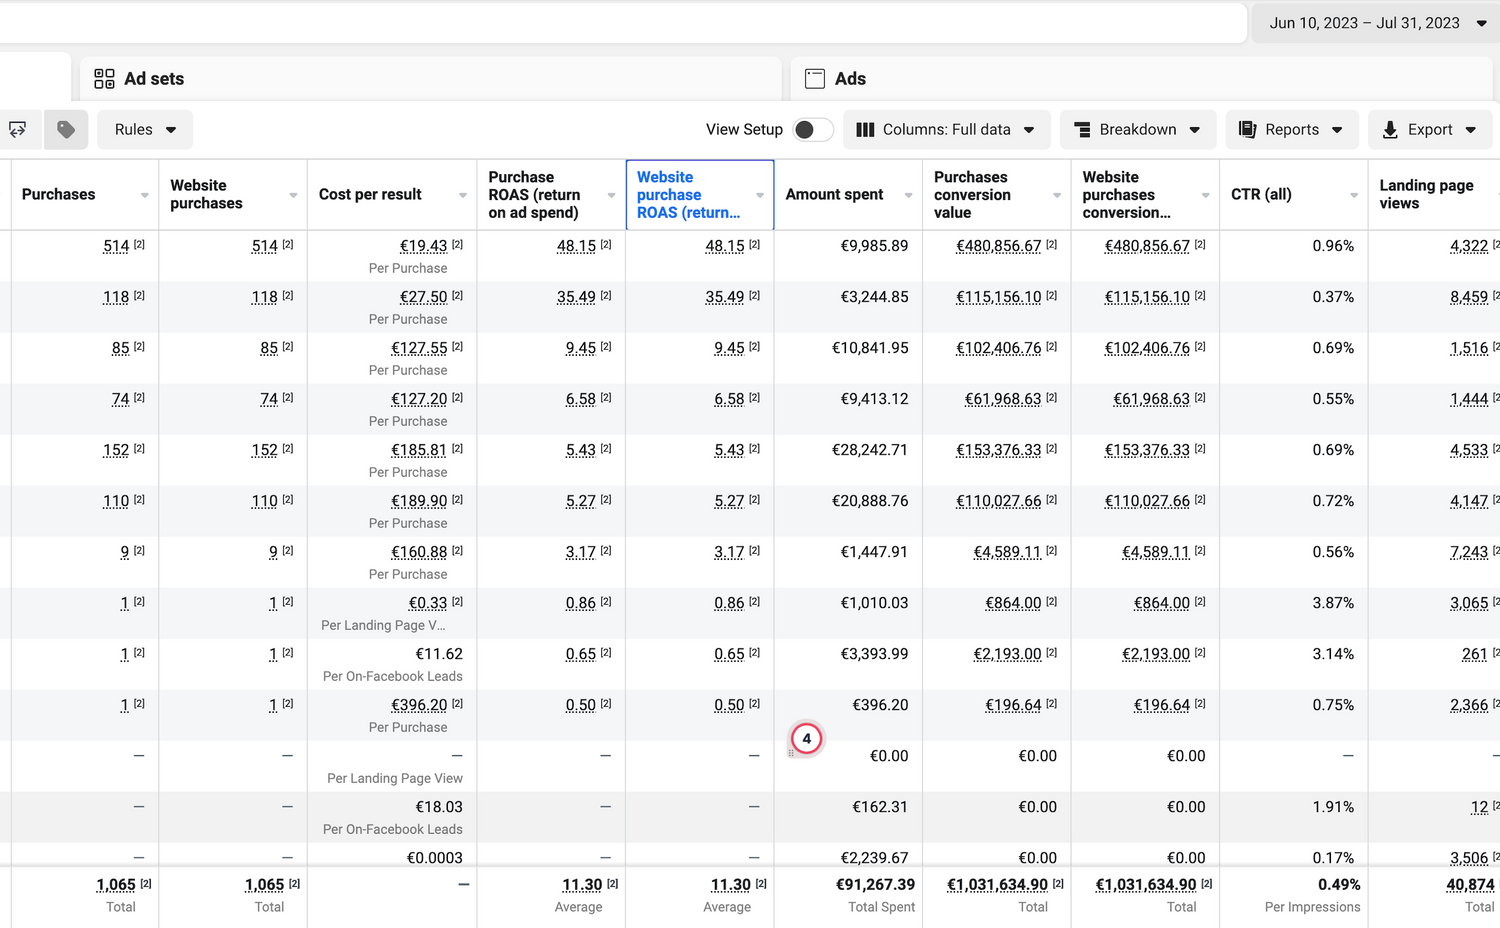Expand the Purchases column header menu arrow
The width and height of the screenshot is (1500, 928).
coord(145,195)
